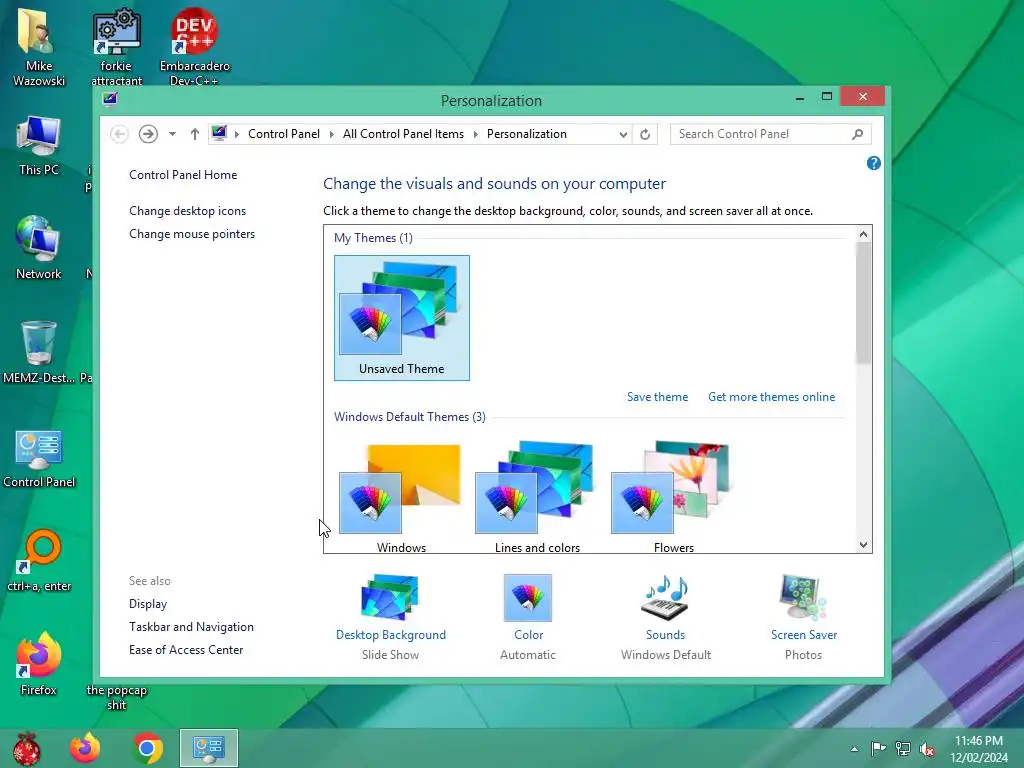The image size is (1024, 768).
Task: Go forward with the Forward arrow
Action: [148, 134]
